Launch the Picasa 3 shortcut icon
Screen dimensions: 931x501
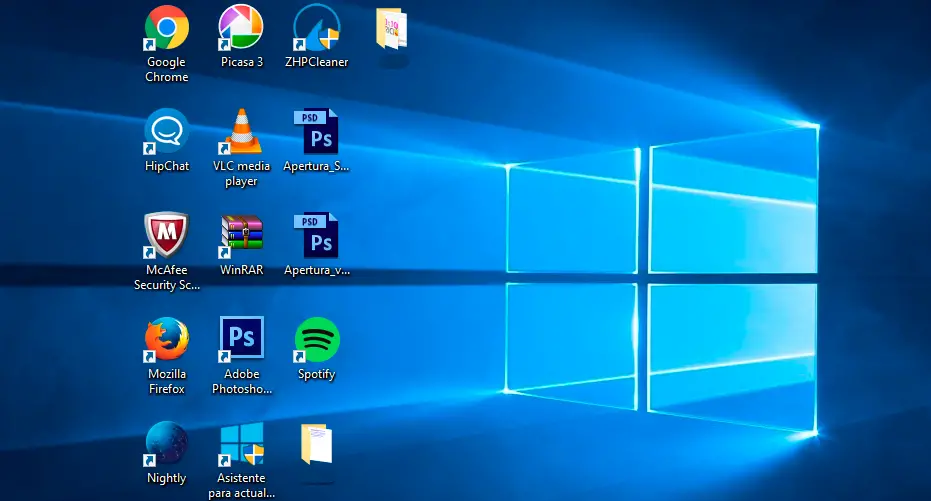tap(241, 27)
